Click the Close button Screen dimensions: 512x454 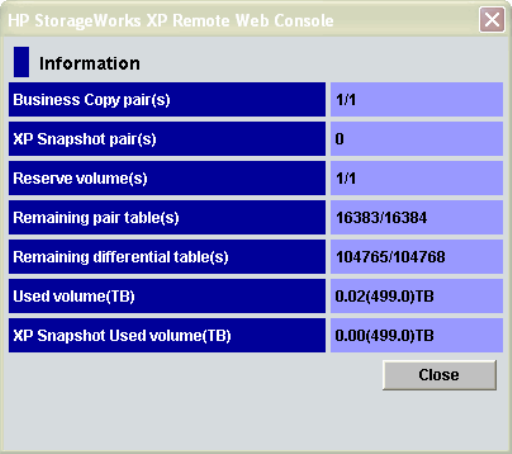[439, 375]
